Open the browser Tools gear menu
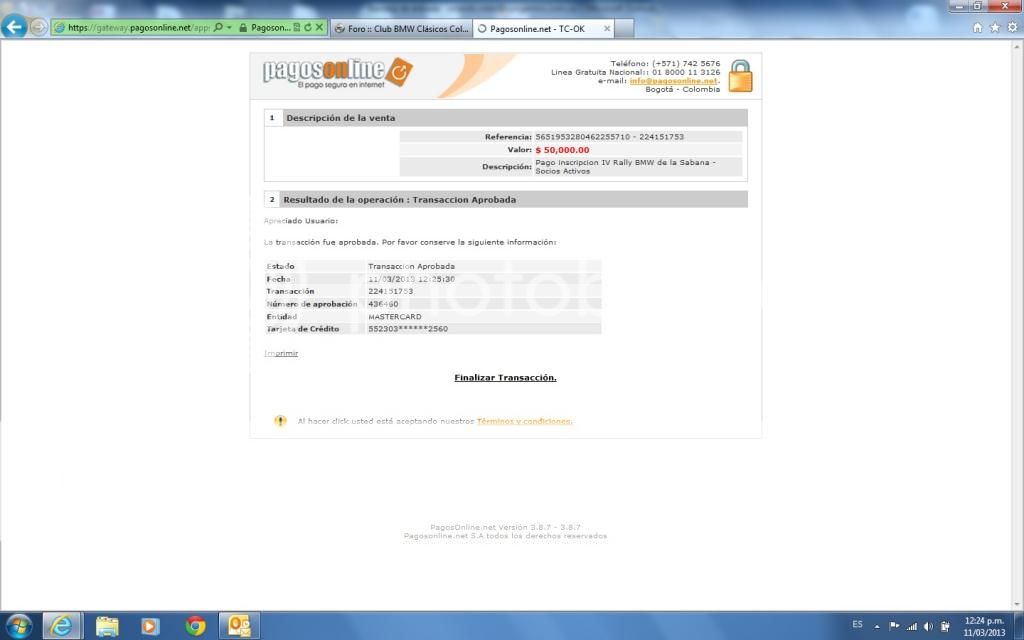1024x640 pixels. click(1012, 27)
